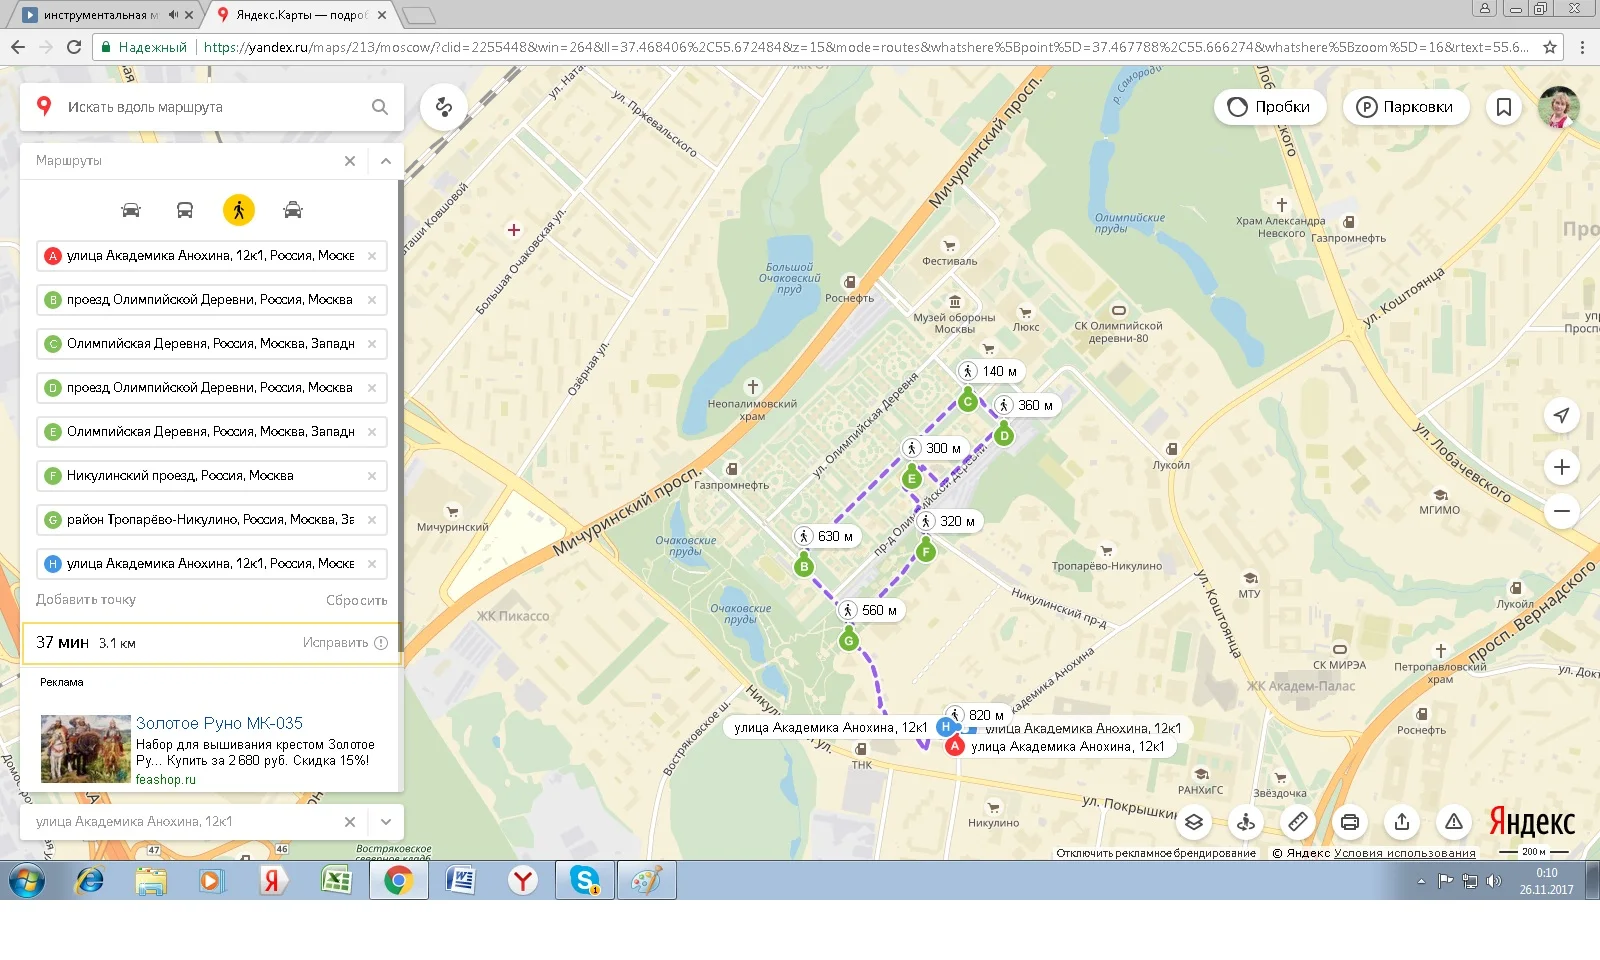Mute the инструментальная tab audio
This screenshot has height=960, width=1600.
click(x=174, y=15)
